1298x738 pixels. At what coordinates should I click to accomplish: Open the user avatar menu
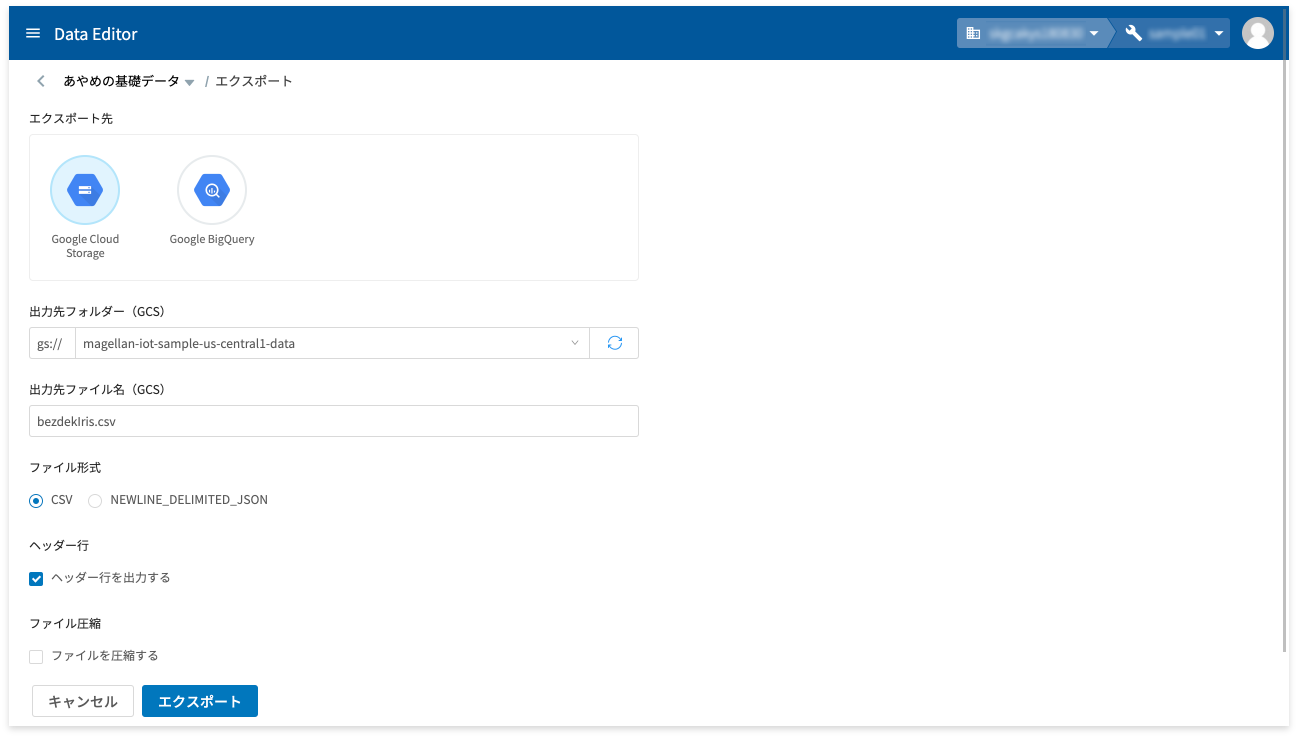pyautogui.click(x=1258, y=33)
